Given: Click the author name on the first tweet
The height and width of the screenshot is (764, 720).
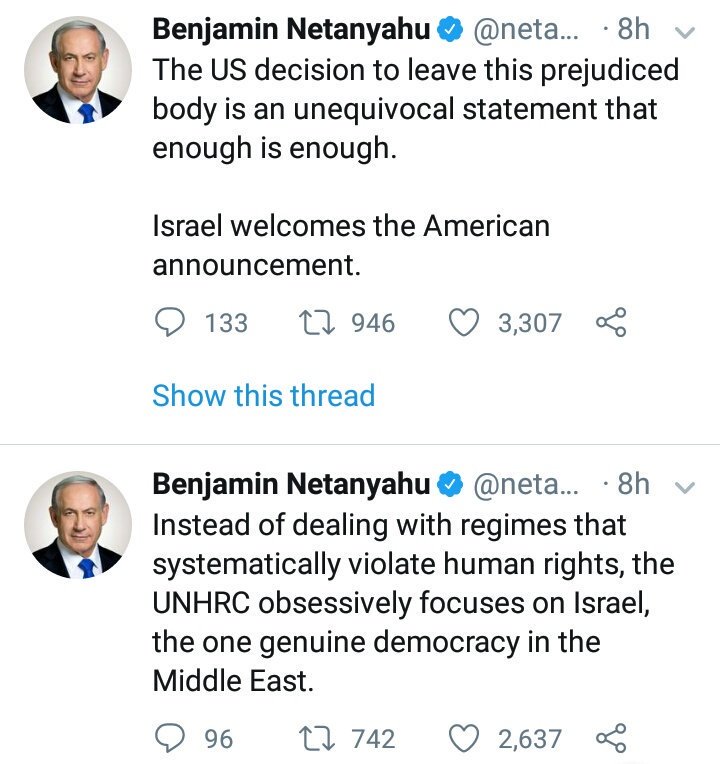Looking at the screenshot, I should pos(291,30).
